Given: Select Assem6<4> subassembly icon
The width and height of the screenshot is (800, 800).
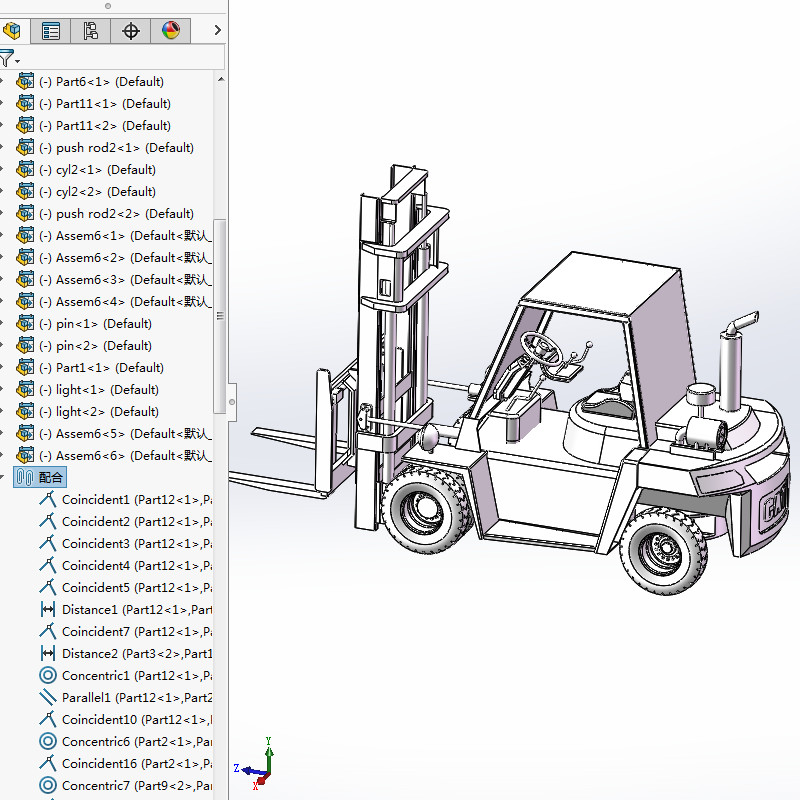Looking at the screenshot, I should click(x=25, y=301).
